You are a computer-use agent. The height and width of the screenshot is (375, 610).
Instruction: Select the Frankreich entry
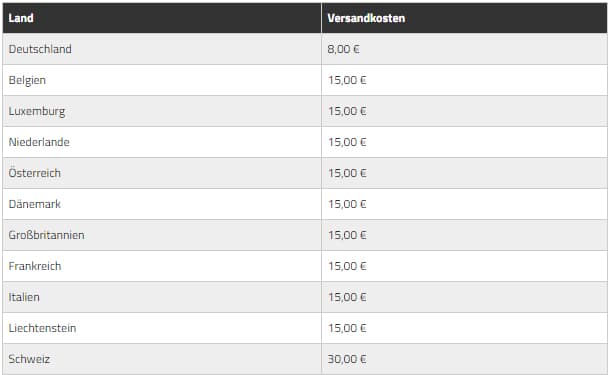point(162,266)
